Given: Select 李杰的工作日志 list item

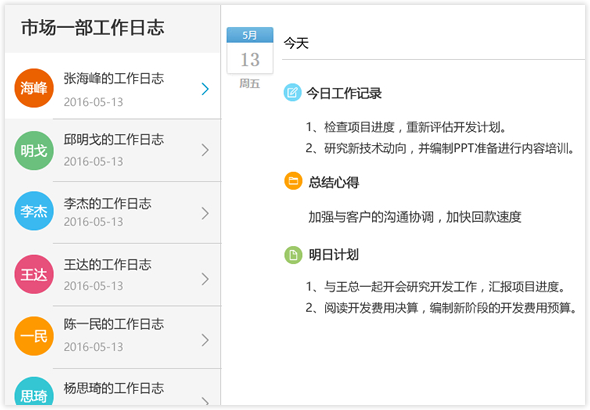Looking at the screenshot, I should point(113,213).
